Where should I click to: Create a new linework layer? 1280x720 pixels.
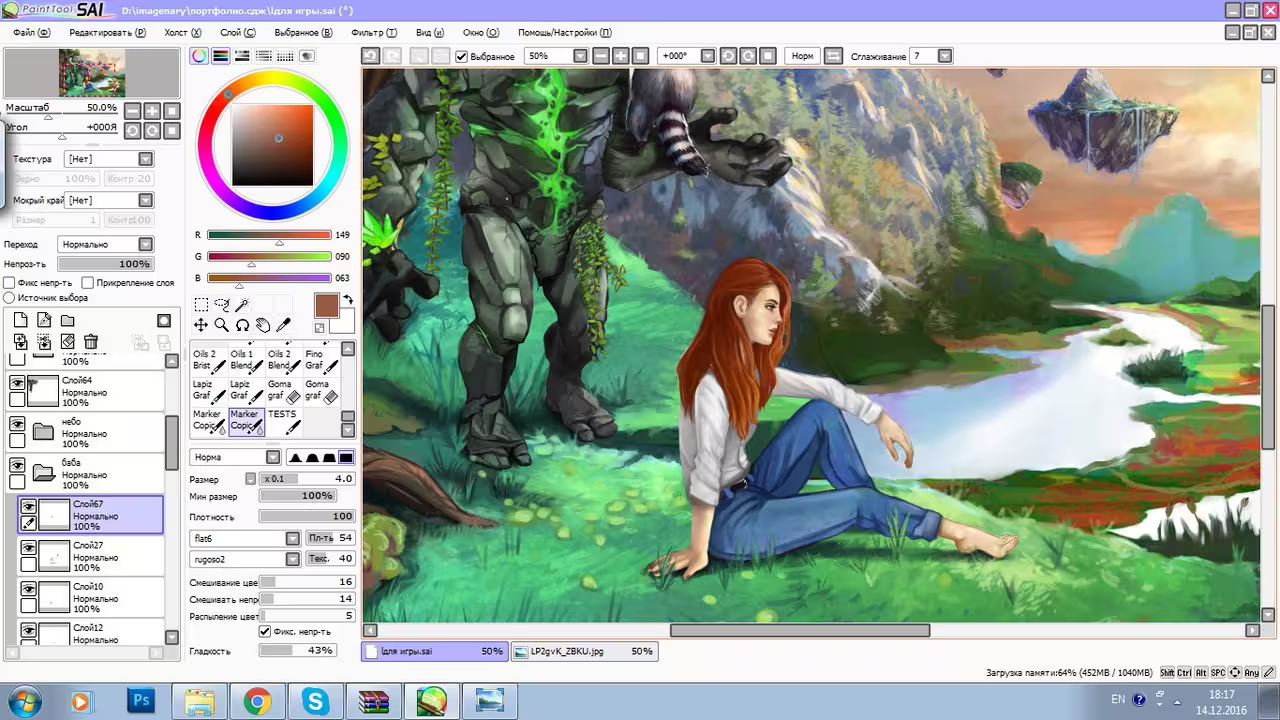point(44,320)
